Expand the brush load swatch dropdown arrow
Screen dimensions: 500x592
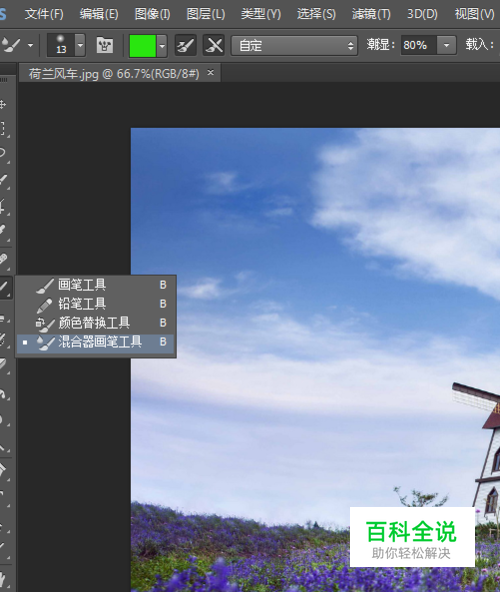point(162,46)
